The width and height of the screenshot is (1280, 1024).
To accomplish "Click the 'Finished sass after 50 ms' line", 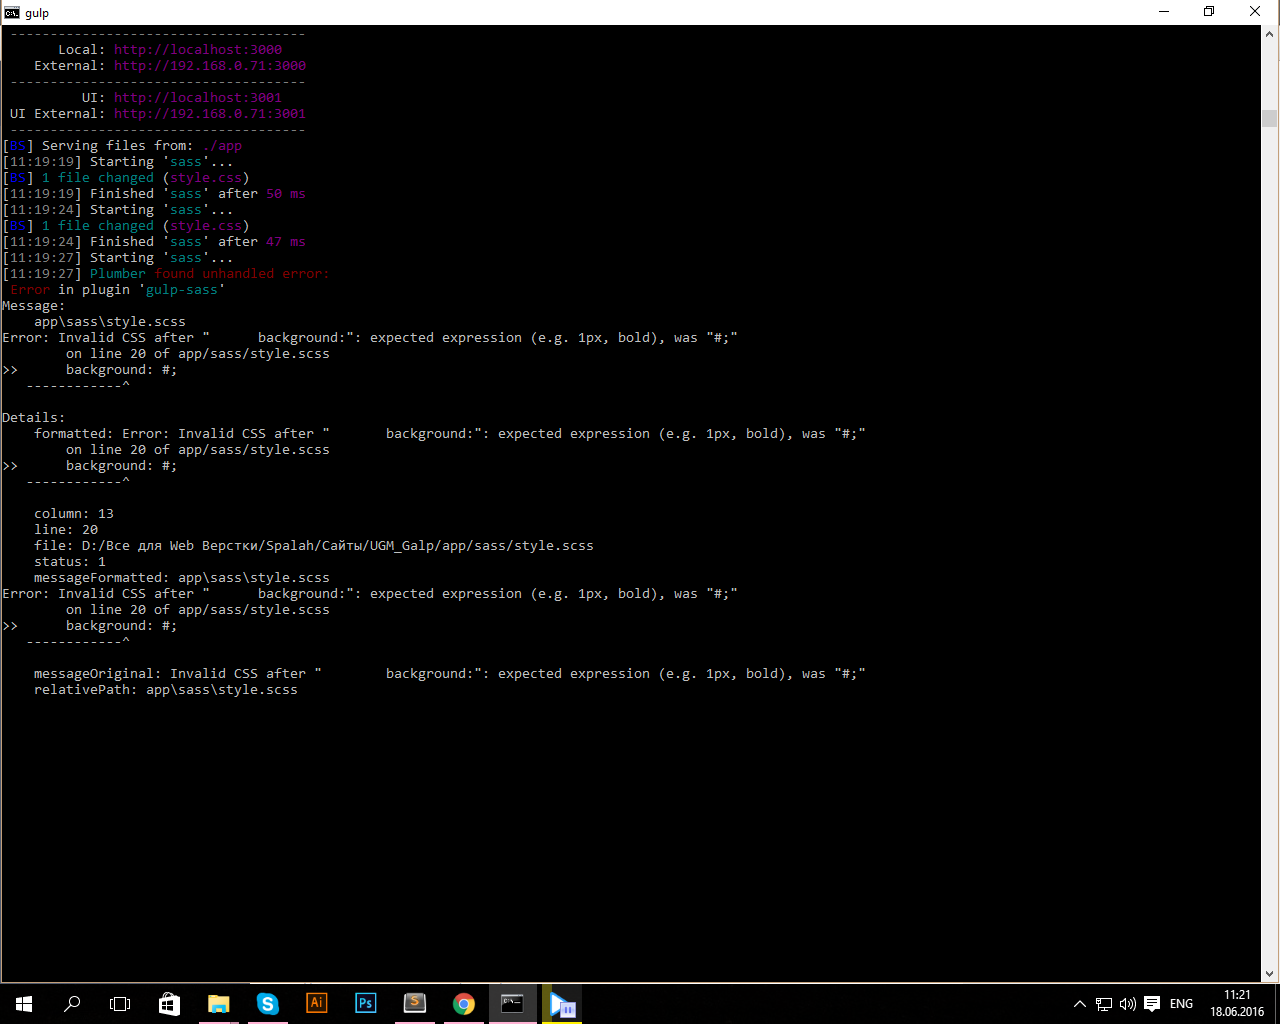I will tap(154, 194).
